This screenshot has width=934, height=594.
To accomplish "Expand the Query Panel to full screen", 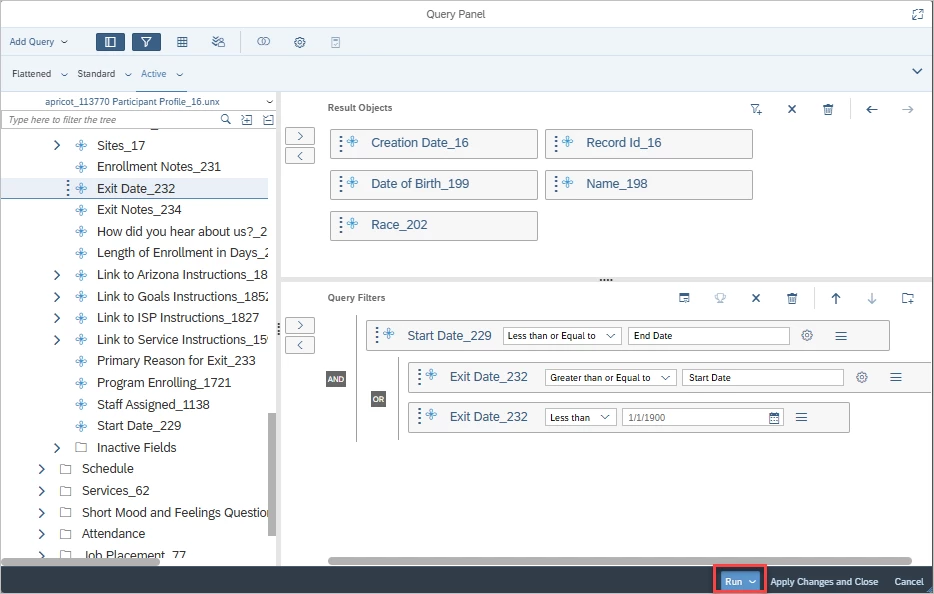I will coord(917,14).
